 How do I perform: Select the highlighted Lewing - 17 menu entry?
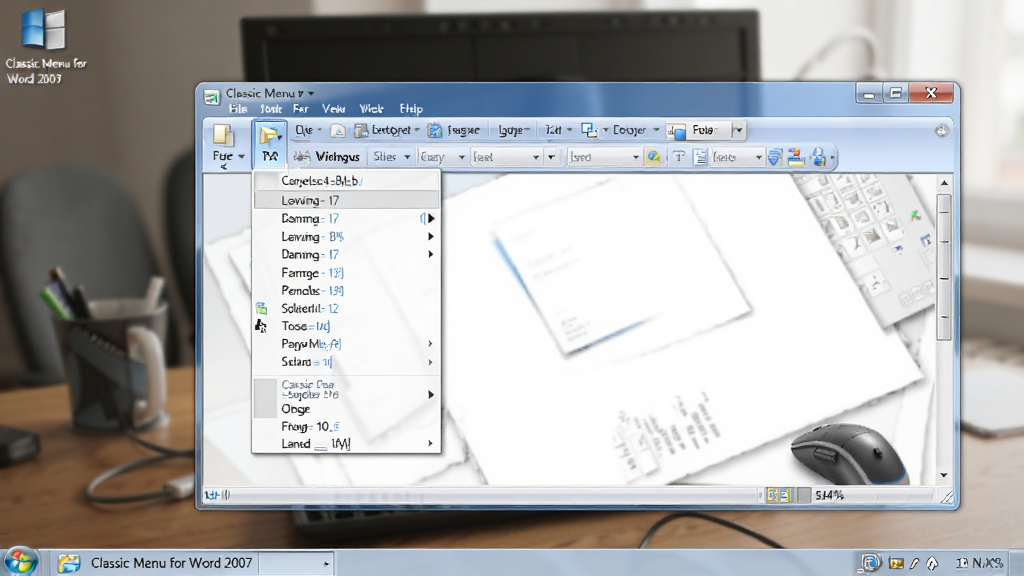pos(346,200)
